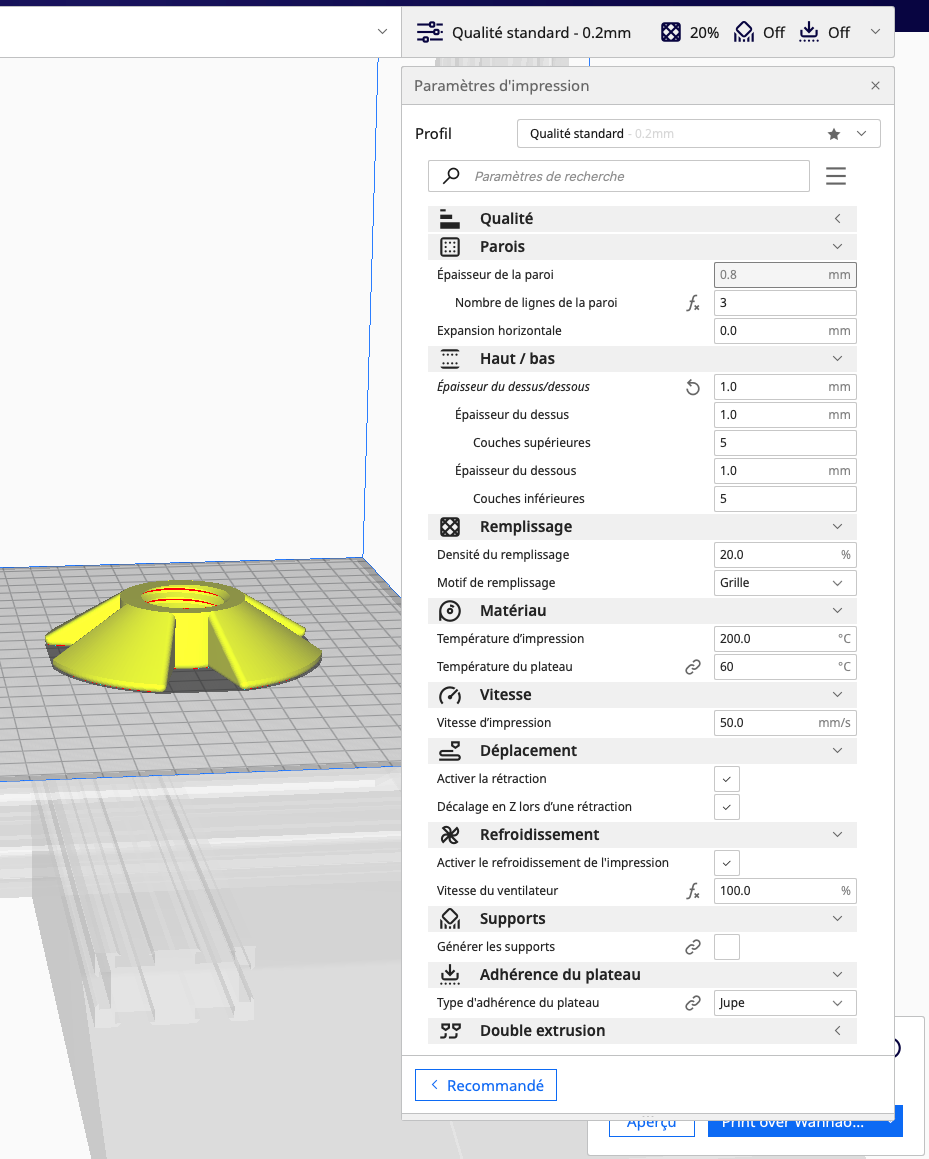
Task: Click the Matériau spool icon
Action: click(x=449, y=611)
